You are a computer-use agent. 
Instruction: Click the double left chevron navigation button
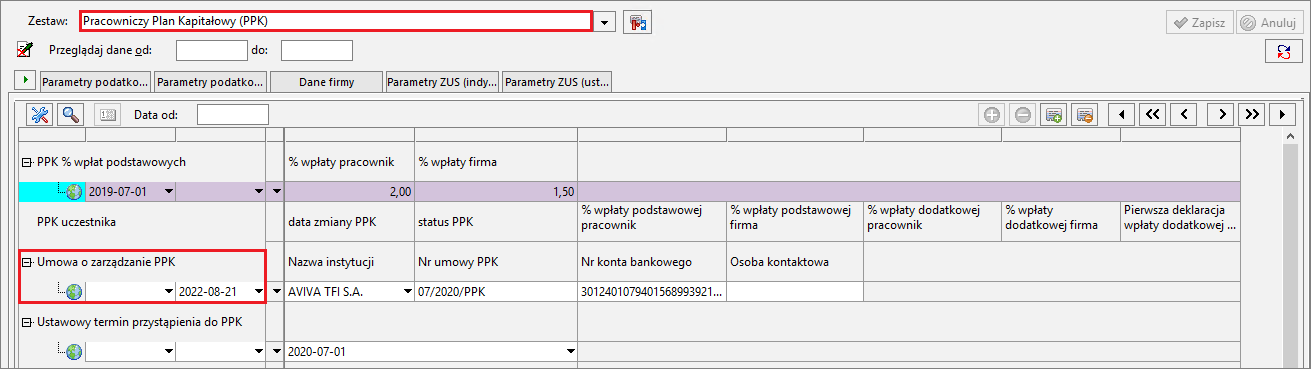(x=1152, y=115)
